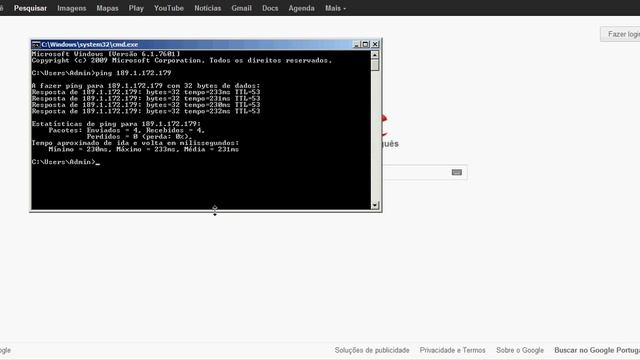Open Sobre o Google footer link
Screen dimensions: 640x360
pos(520,350)
